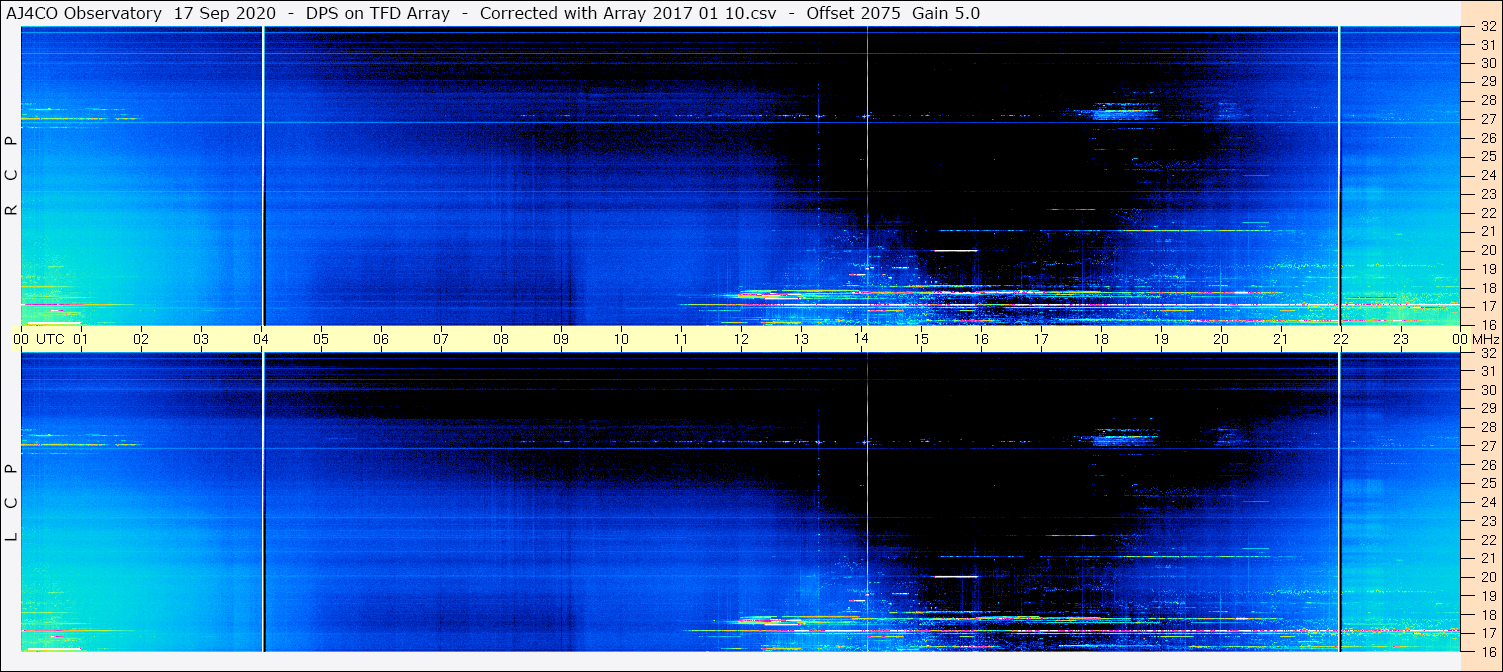Select the 04 hour label on time axis

pyautogui.click(x=261, y=339)
